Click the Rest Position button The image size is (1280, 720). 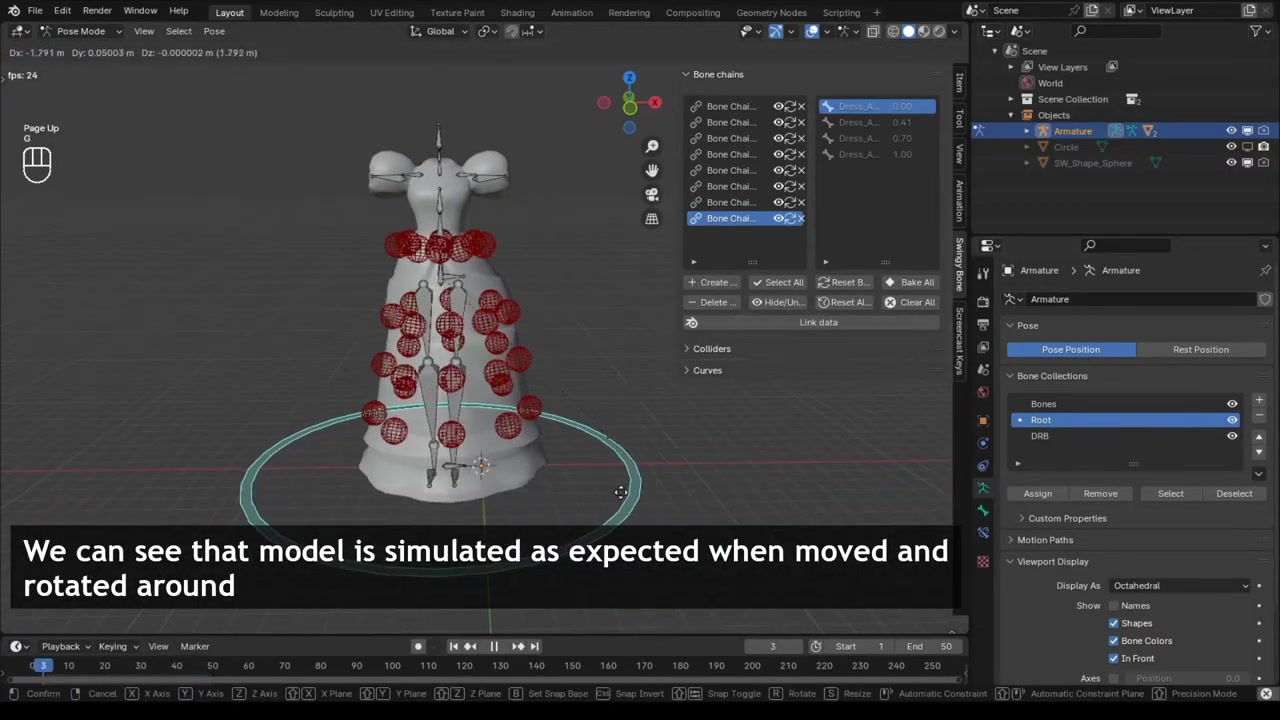click(x=1200, y=350)
